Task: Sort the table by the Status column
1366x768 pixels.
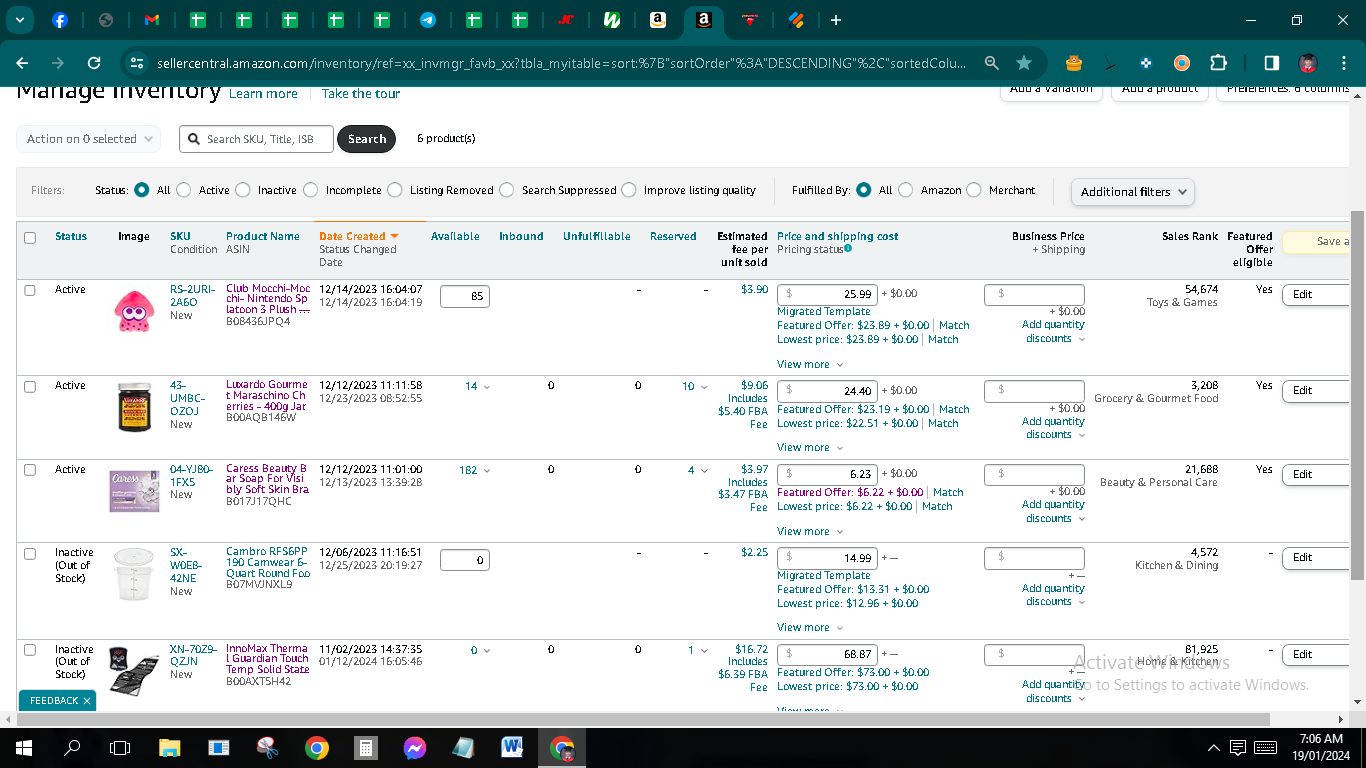Action: point(71,237)
